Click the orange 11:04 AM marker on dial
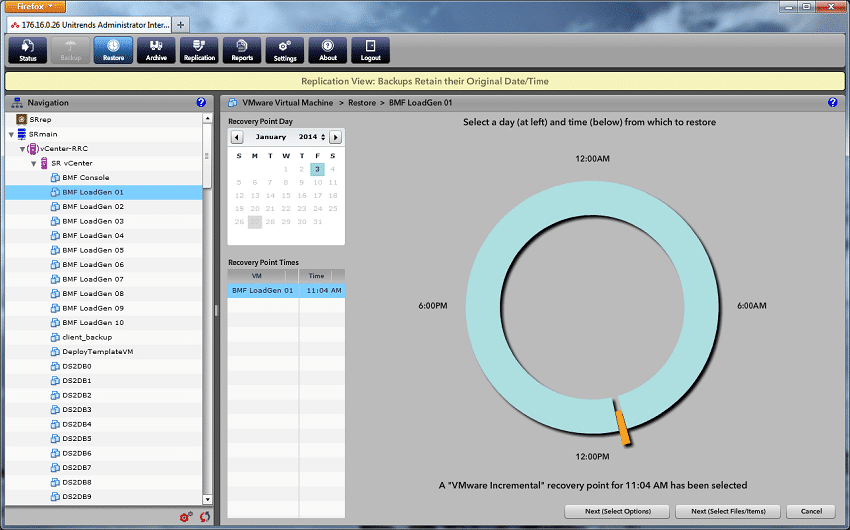850x530 pixels. [x=623, y=428]
